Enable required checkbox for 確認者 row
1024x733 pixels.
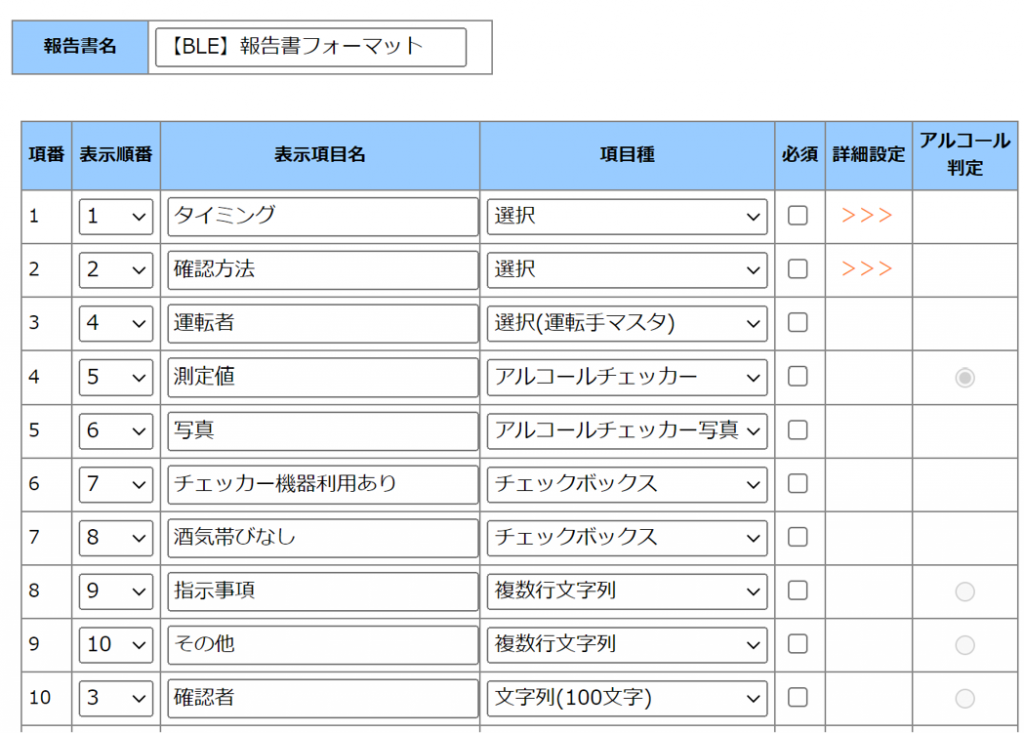click(798, 697)
